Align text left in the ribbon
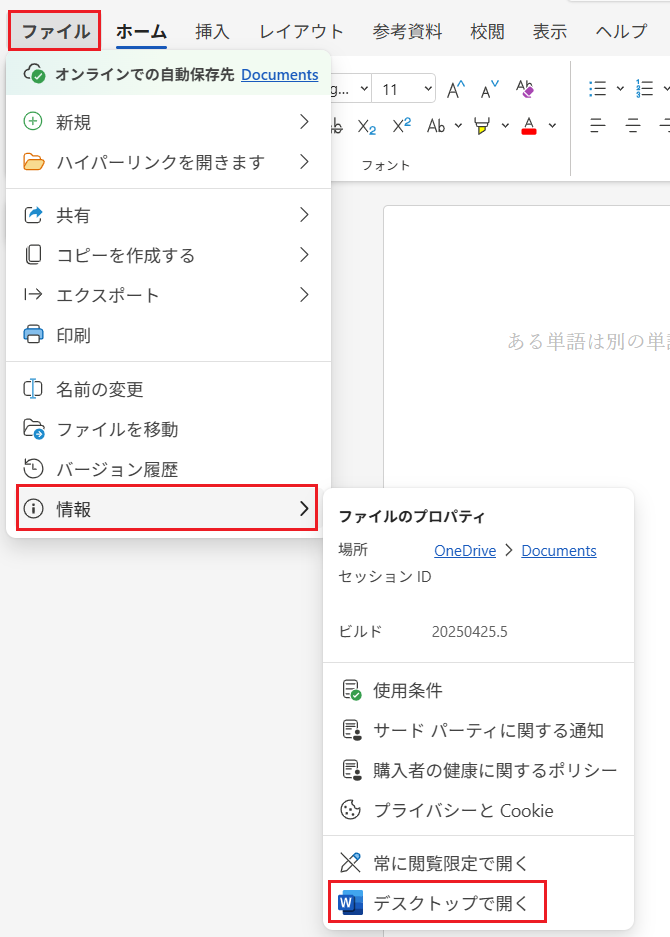This screenshot has height=937, width=670. pyautogui.click(x=598, y=126)
